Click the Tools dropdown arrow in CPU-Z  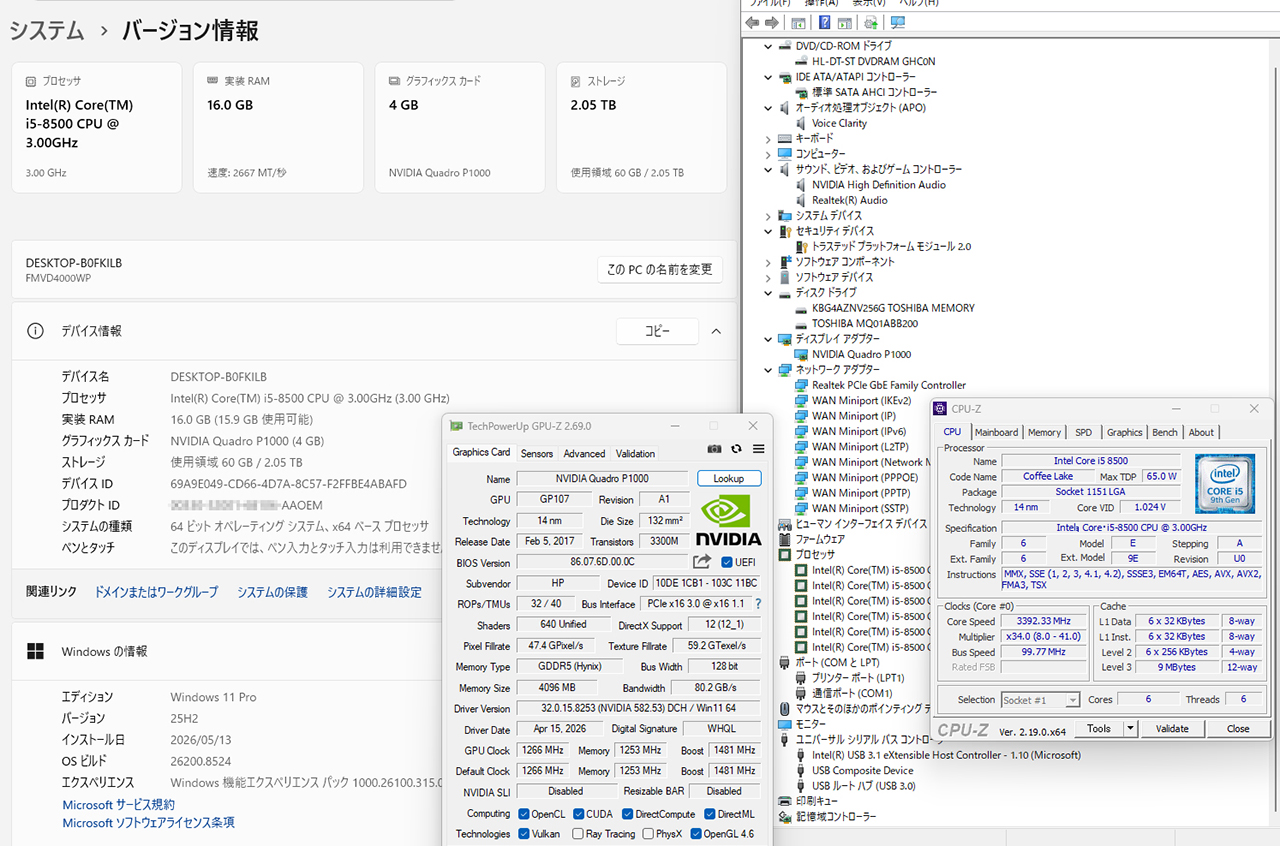tap(1130, 729)
